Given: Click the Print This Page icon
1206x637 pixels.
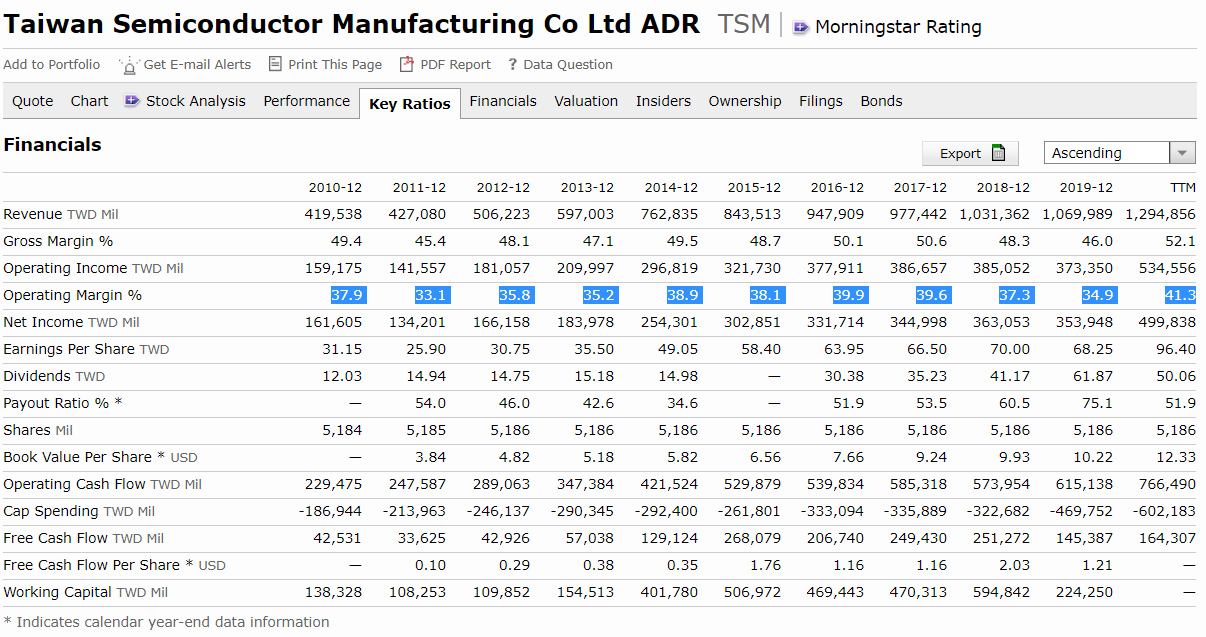Looking at the screenshot, I should [x=275, y=64].
